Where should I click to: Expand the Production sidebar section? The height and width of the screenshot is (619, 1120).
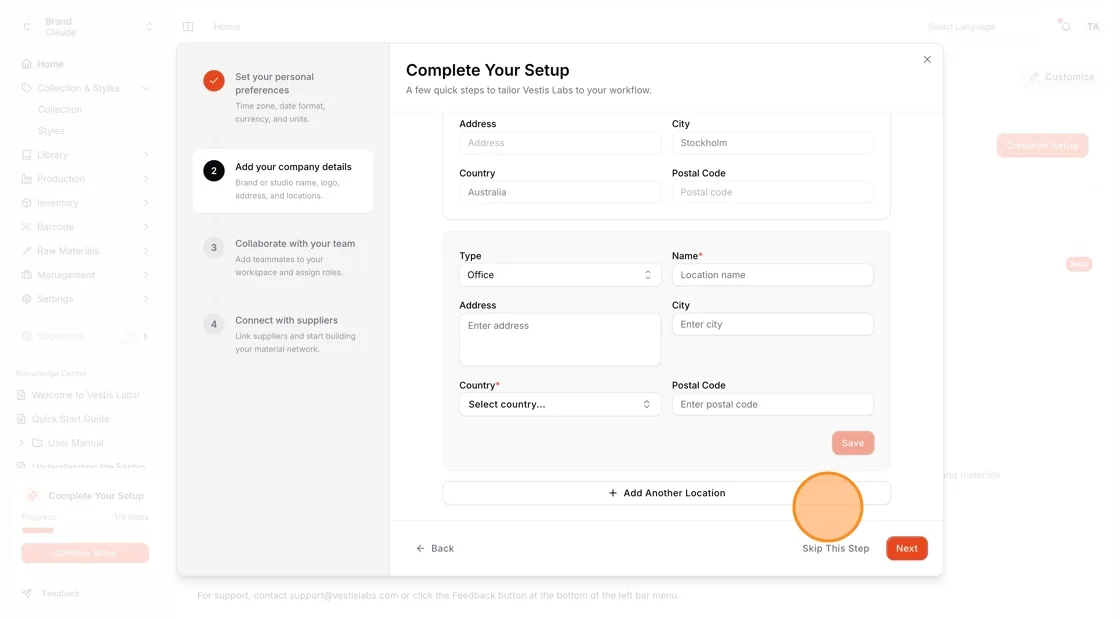tap(146, 179)
